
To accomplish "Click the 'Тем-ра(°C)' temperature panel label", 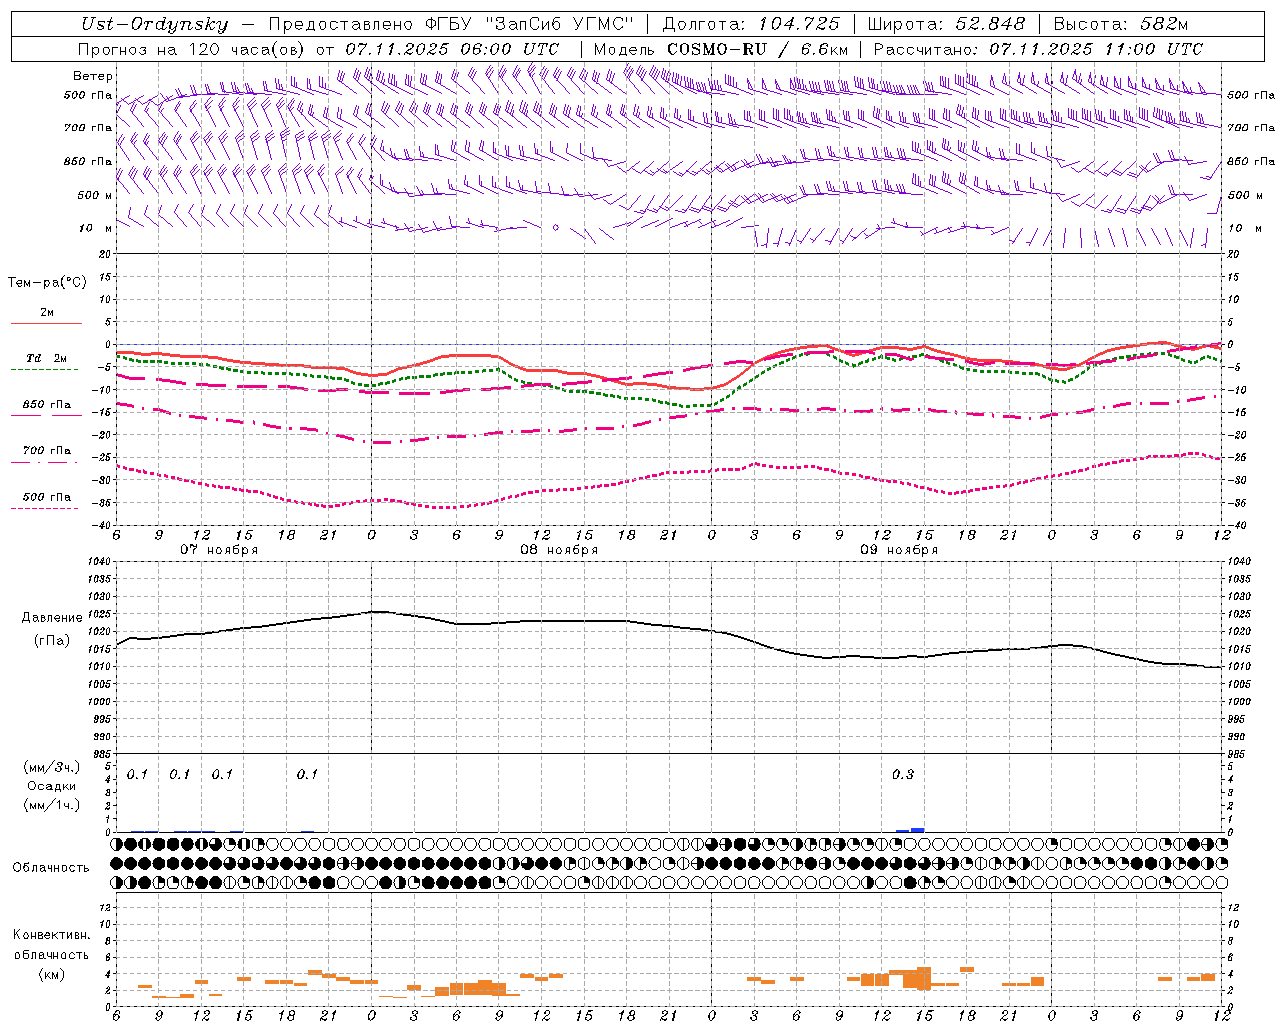I will coord(47,283).
